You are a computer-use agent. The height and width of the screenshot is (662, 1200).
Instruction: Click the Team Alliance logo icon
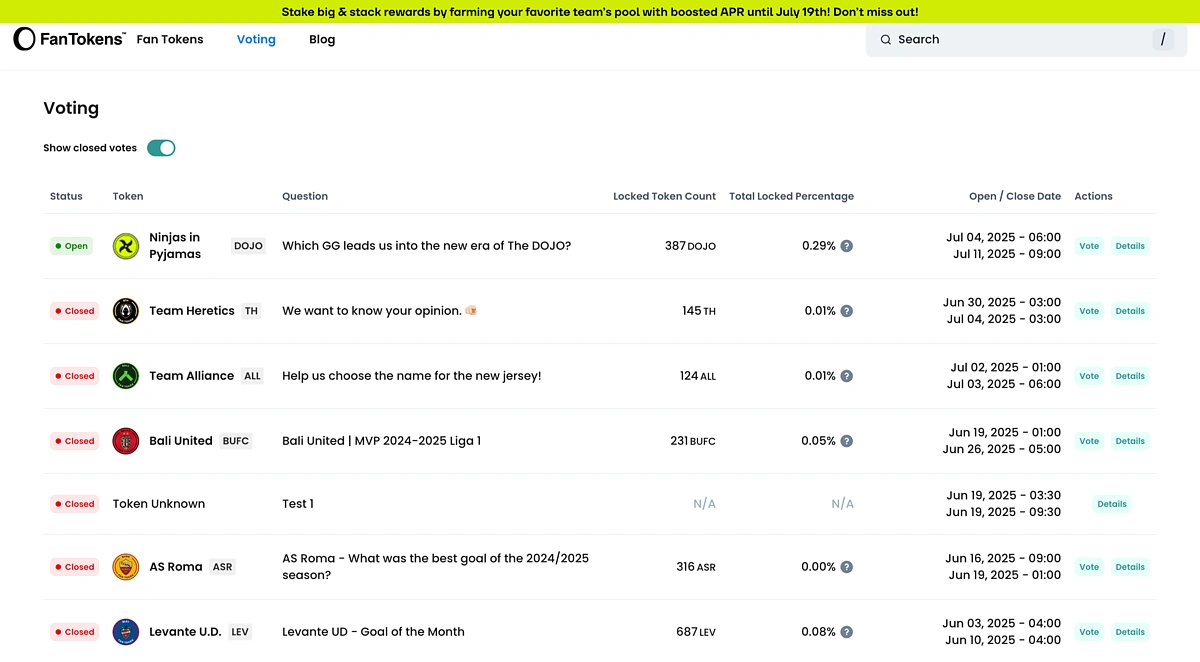125,375
